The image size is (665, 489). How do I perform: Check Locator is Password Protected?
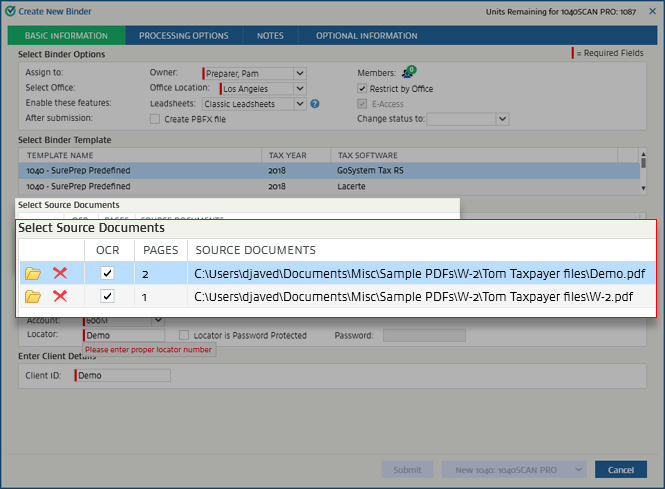click(x=184, y=335)
